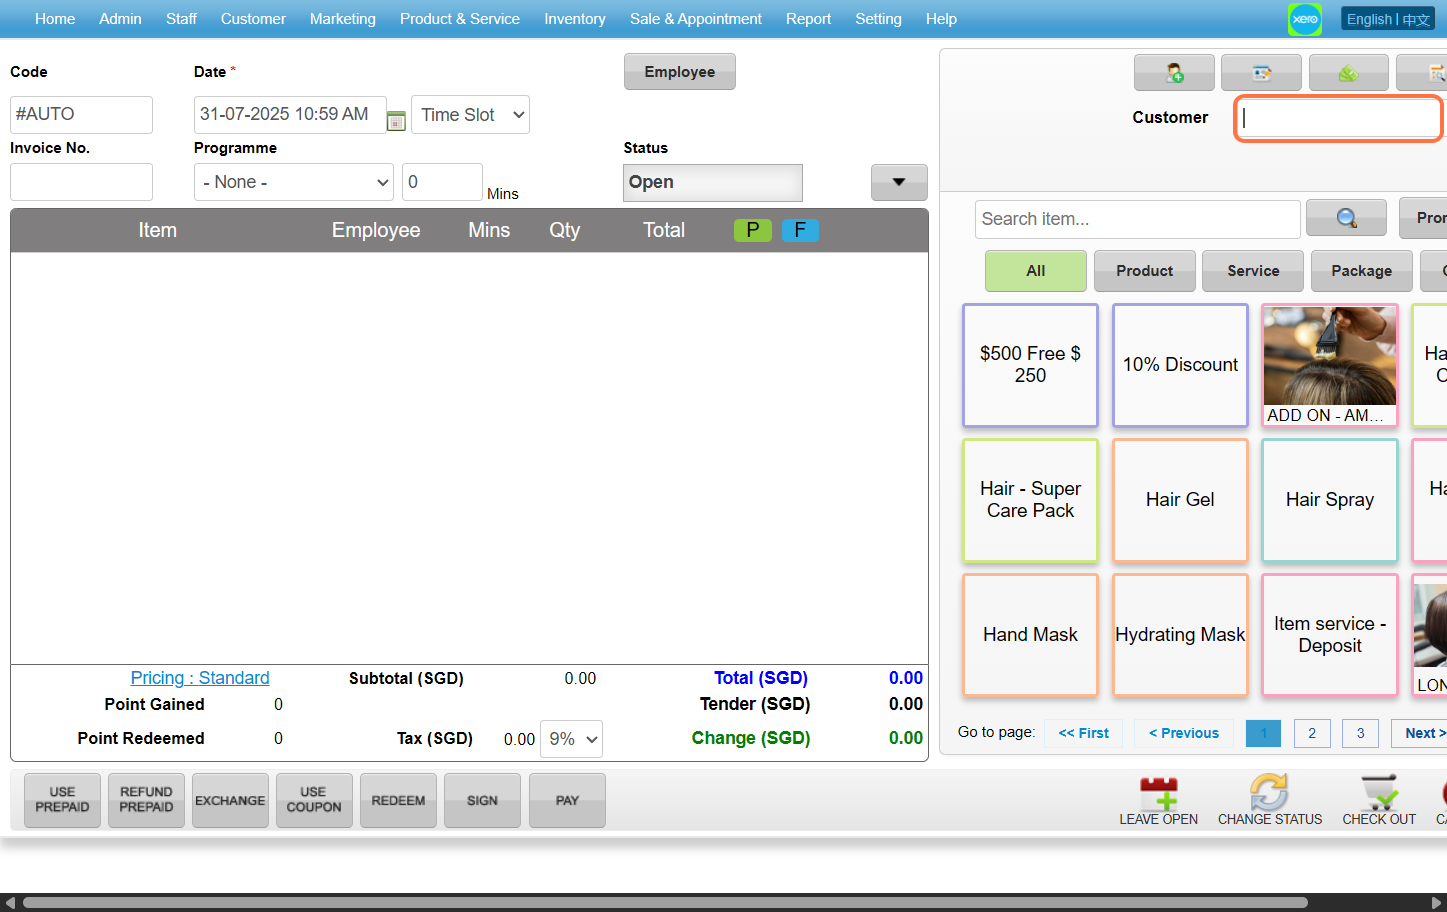The height and width of the screenshot is (912, 1447).
Task: Toggle the green P column button
Action: pyautogui.click(x=752, y=230)
